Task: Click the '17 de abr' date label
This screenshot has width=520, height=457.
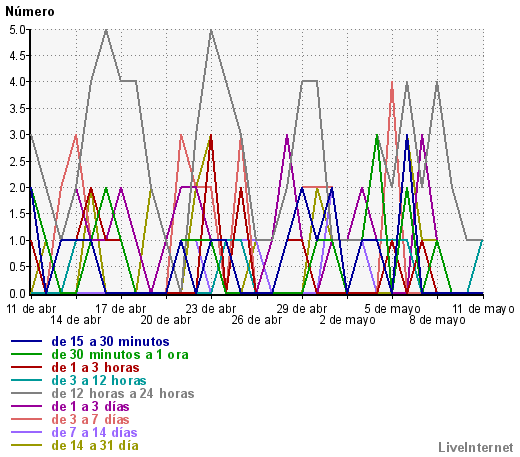Action: click(x=121, y=309)
